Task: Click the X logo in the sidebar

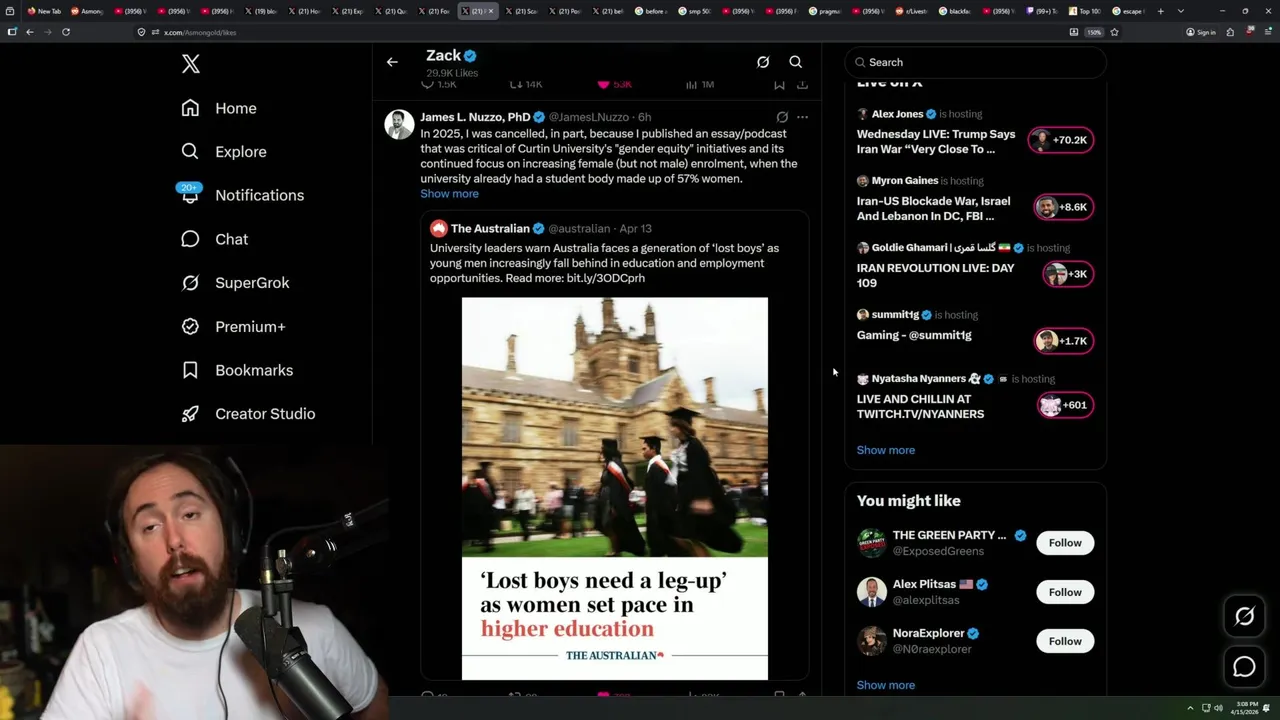Action: 191,64
